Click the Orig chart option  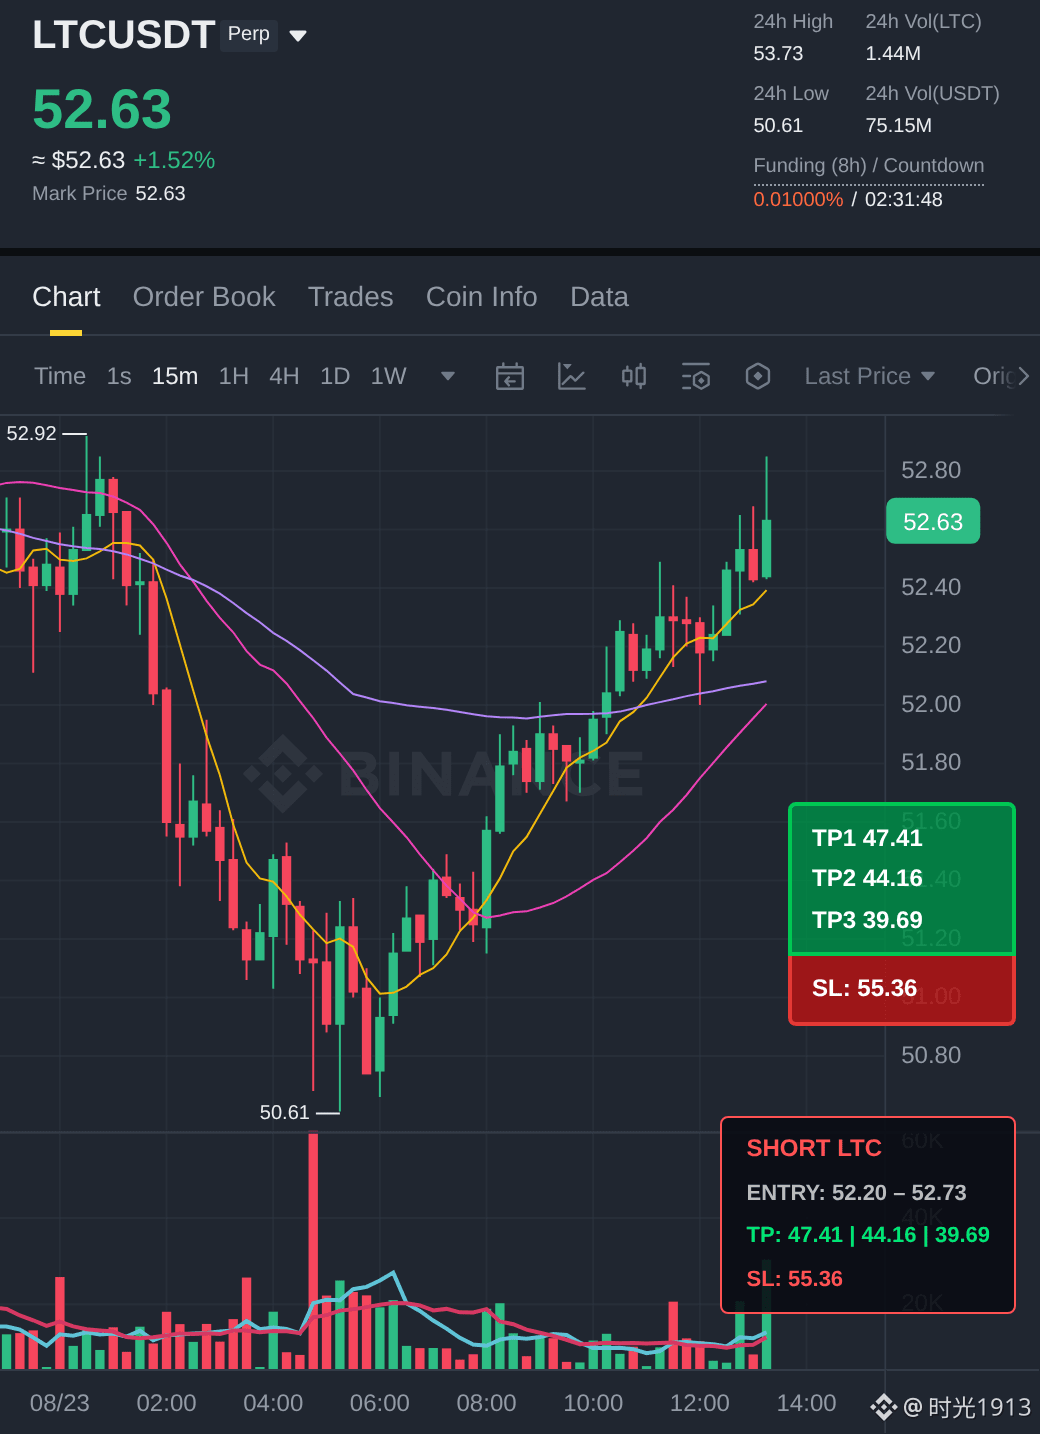tap(994, 376)
